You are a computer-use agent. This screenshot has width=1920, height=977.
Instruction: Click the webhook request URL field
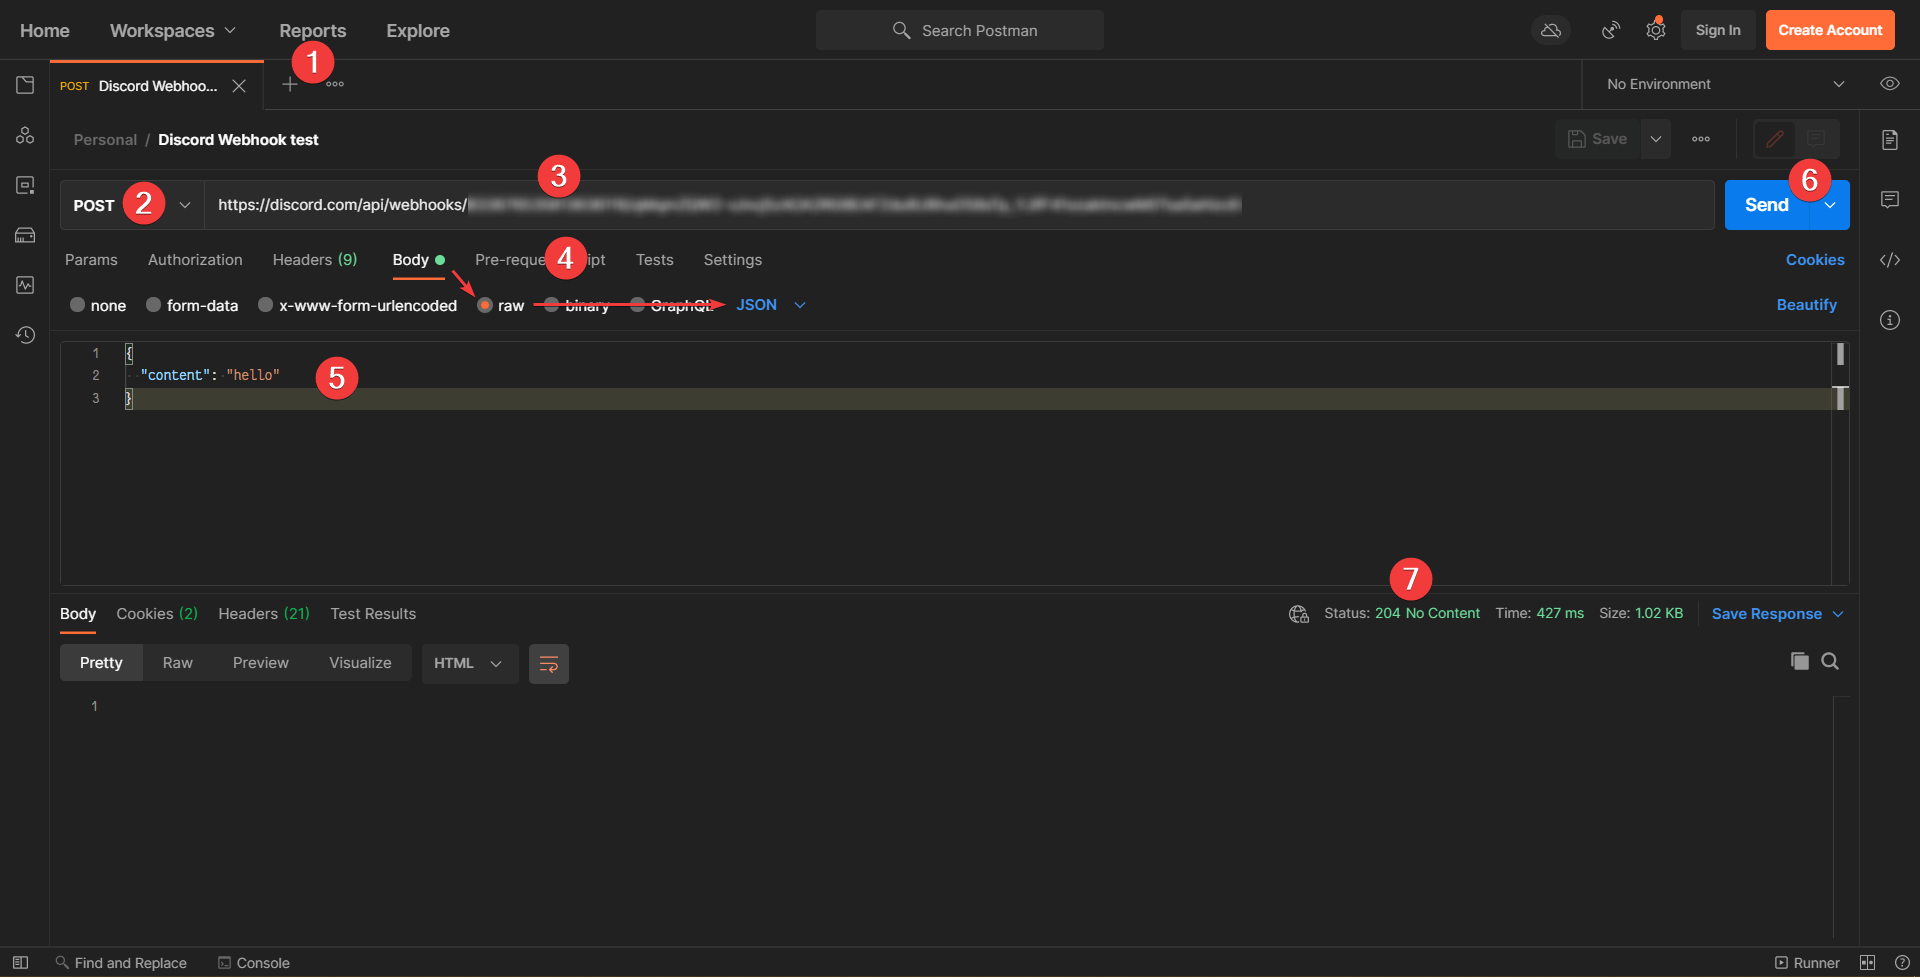click(x=960, y=205)
